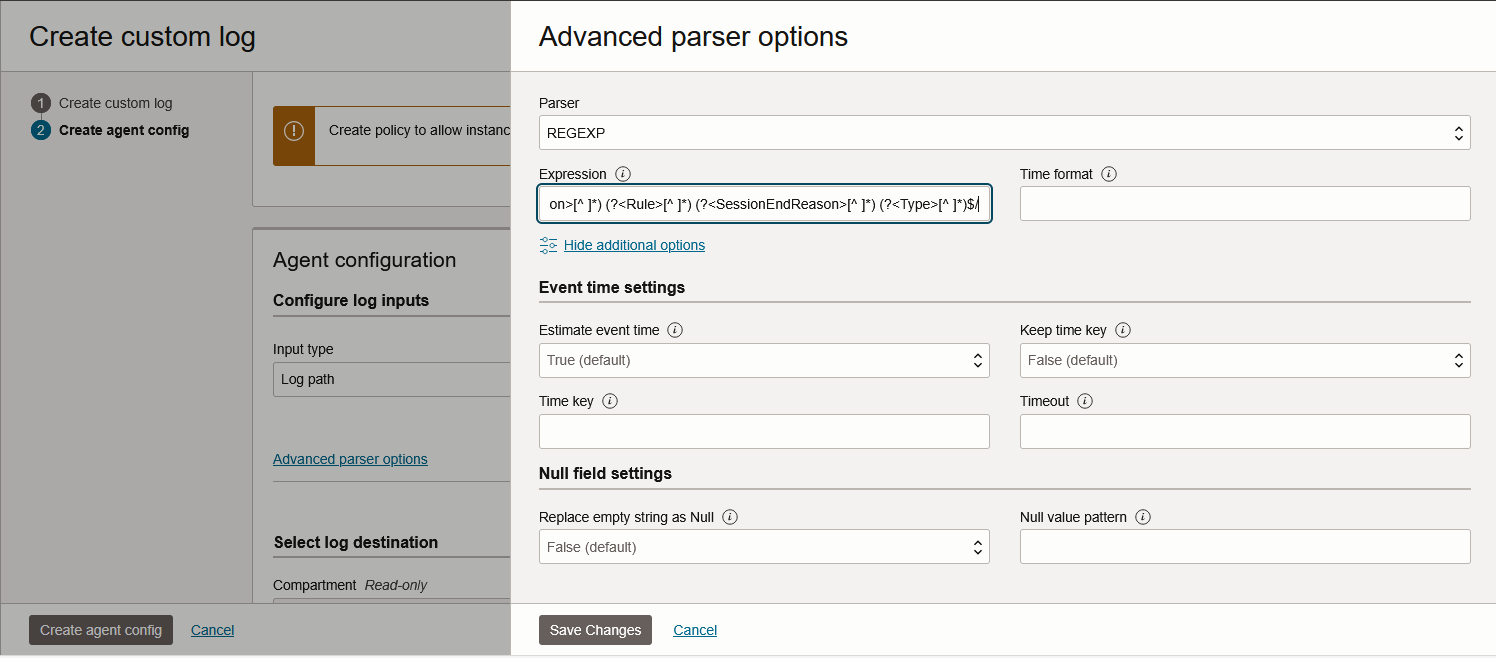Click the Timeout info icon
The image size is (1496, 658).
tap(1085, 401)
